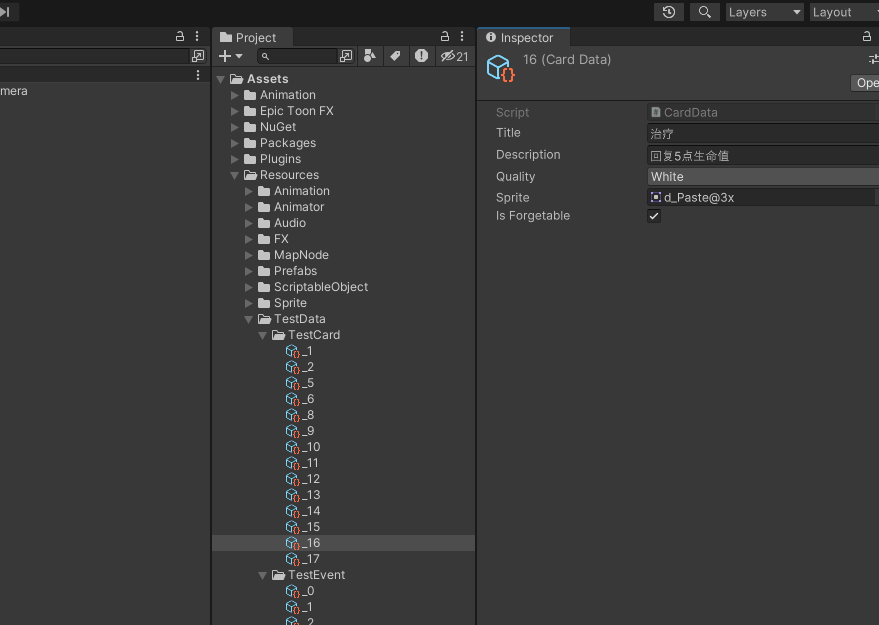
Task: Open the Quality dropdown showing White
Action: click(762, 177)
